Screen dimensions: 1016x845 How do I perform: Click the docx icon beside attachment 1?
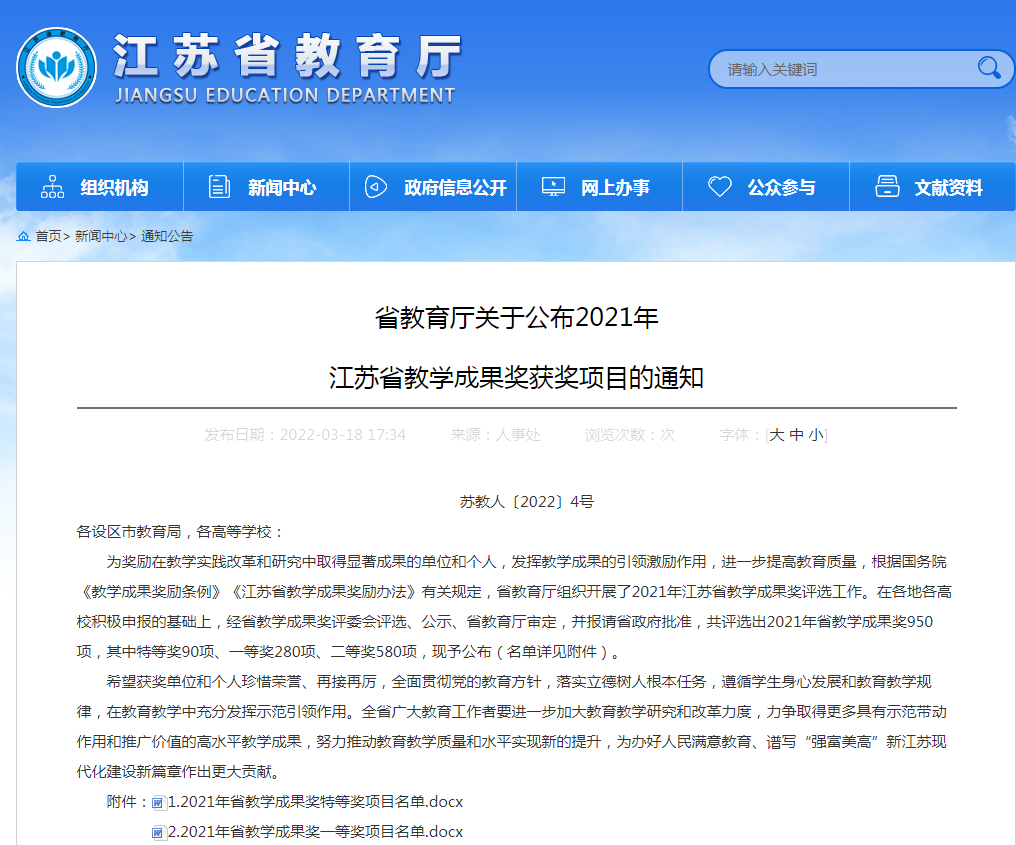[158, 803]
